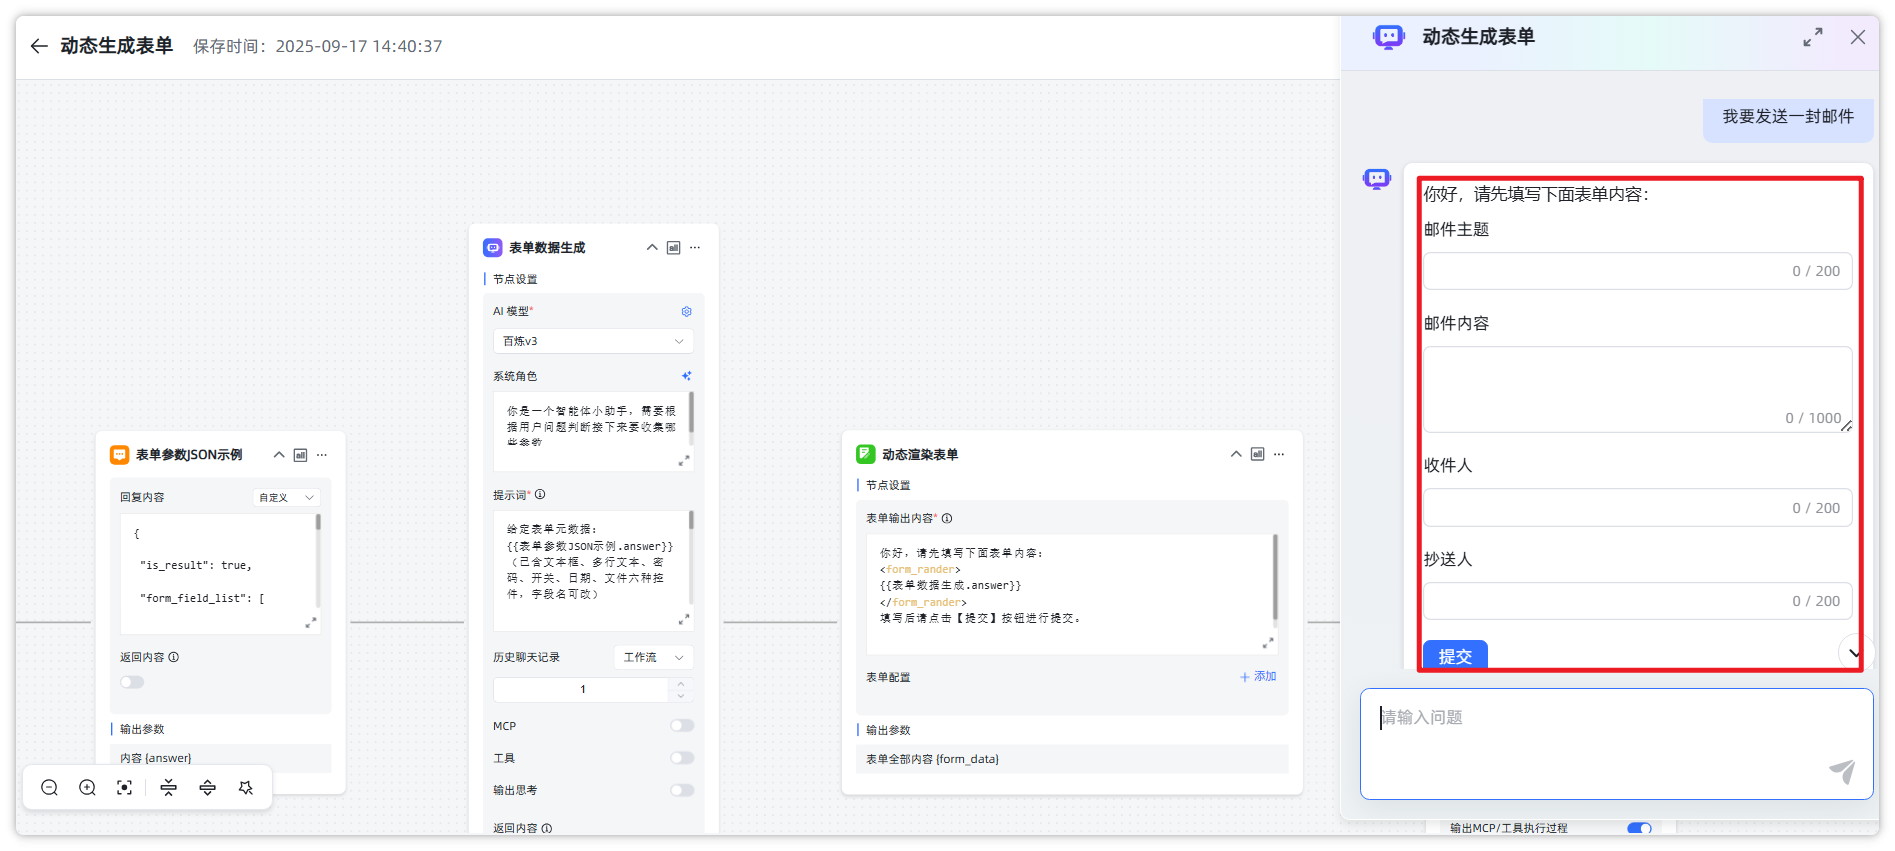Image resolution: width=1895 pixels, height=851 pixels.
Task: Click the 系统角色 AI-generate sparkle icon
Action: (687, 376)
